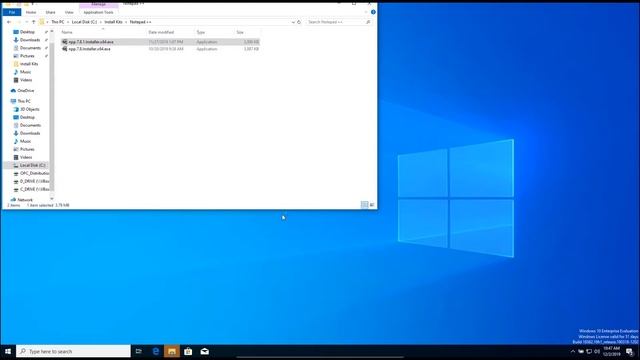Open the File ribbon tab
The width and height of the screenshot is (640, 360).
click(x=12, y=12)
